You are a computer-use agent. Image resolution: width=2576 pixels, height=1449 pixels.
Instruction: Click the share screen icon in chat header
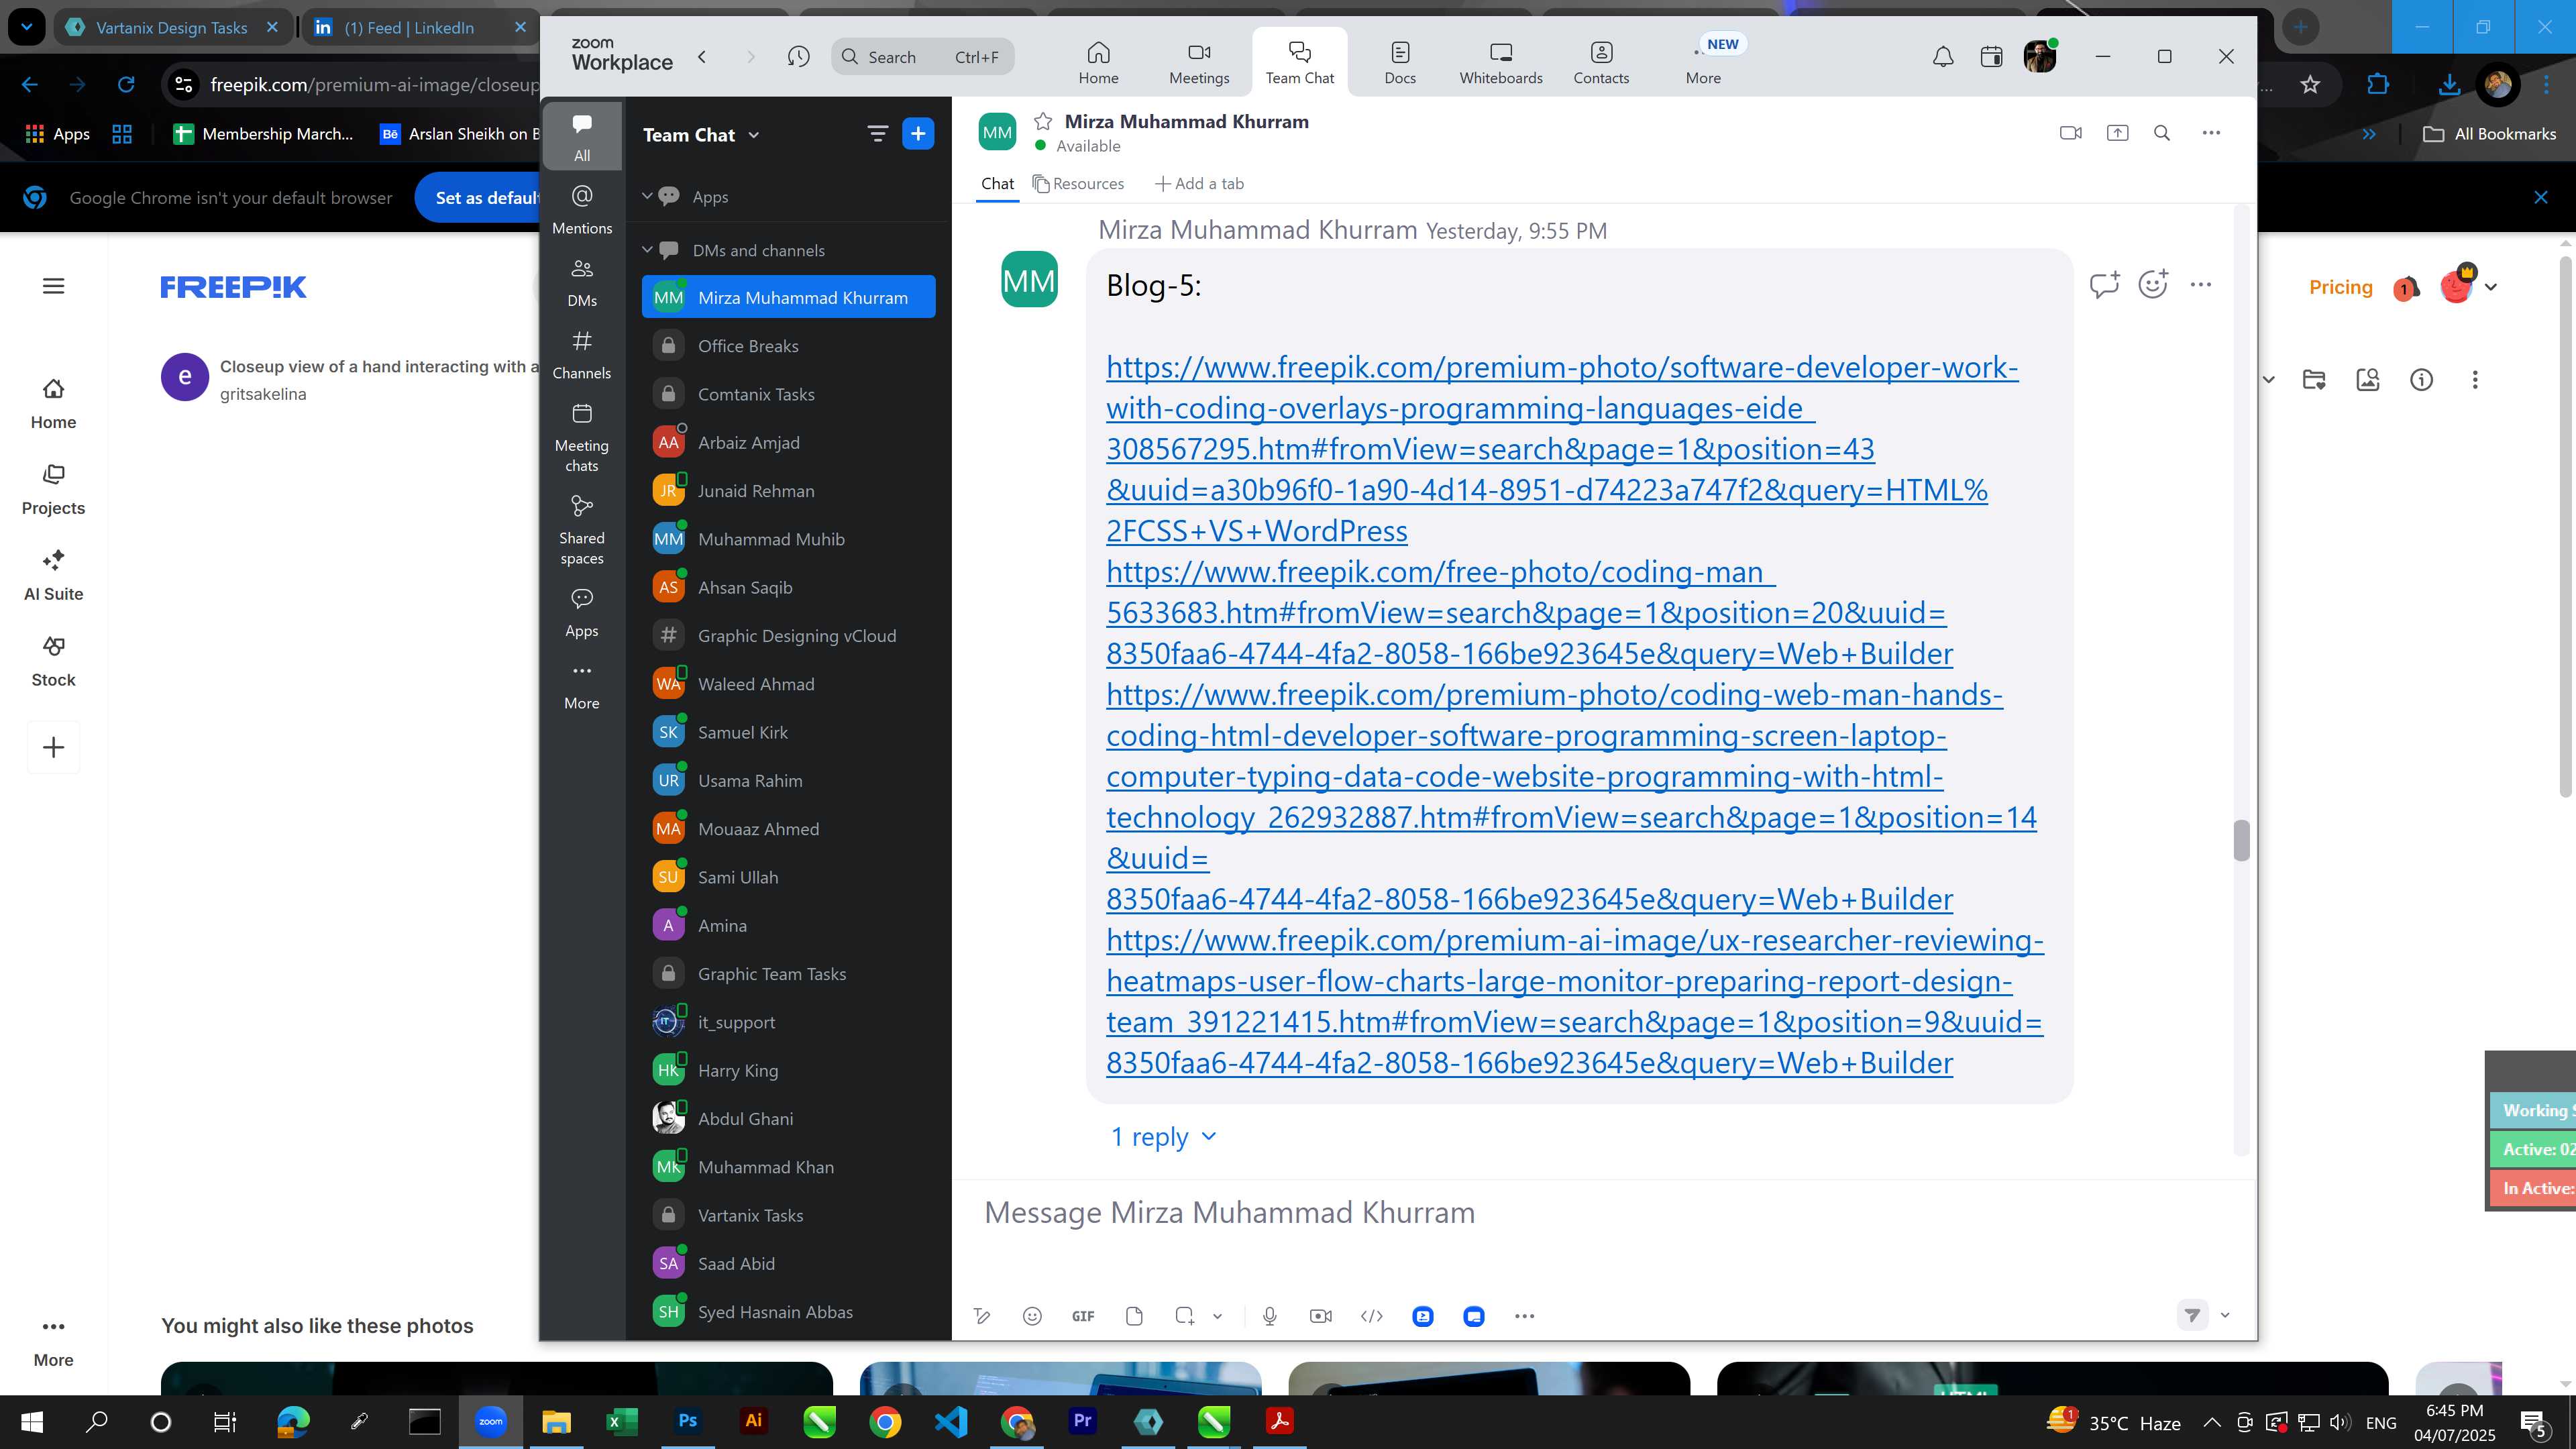click(2117, 133)
